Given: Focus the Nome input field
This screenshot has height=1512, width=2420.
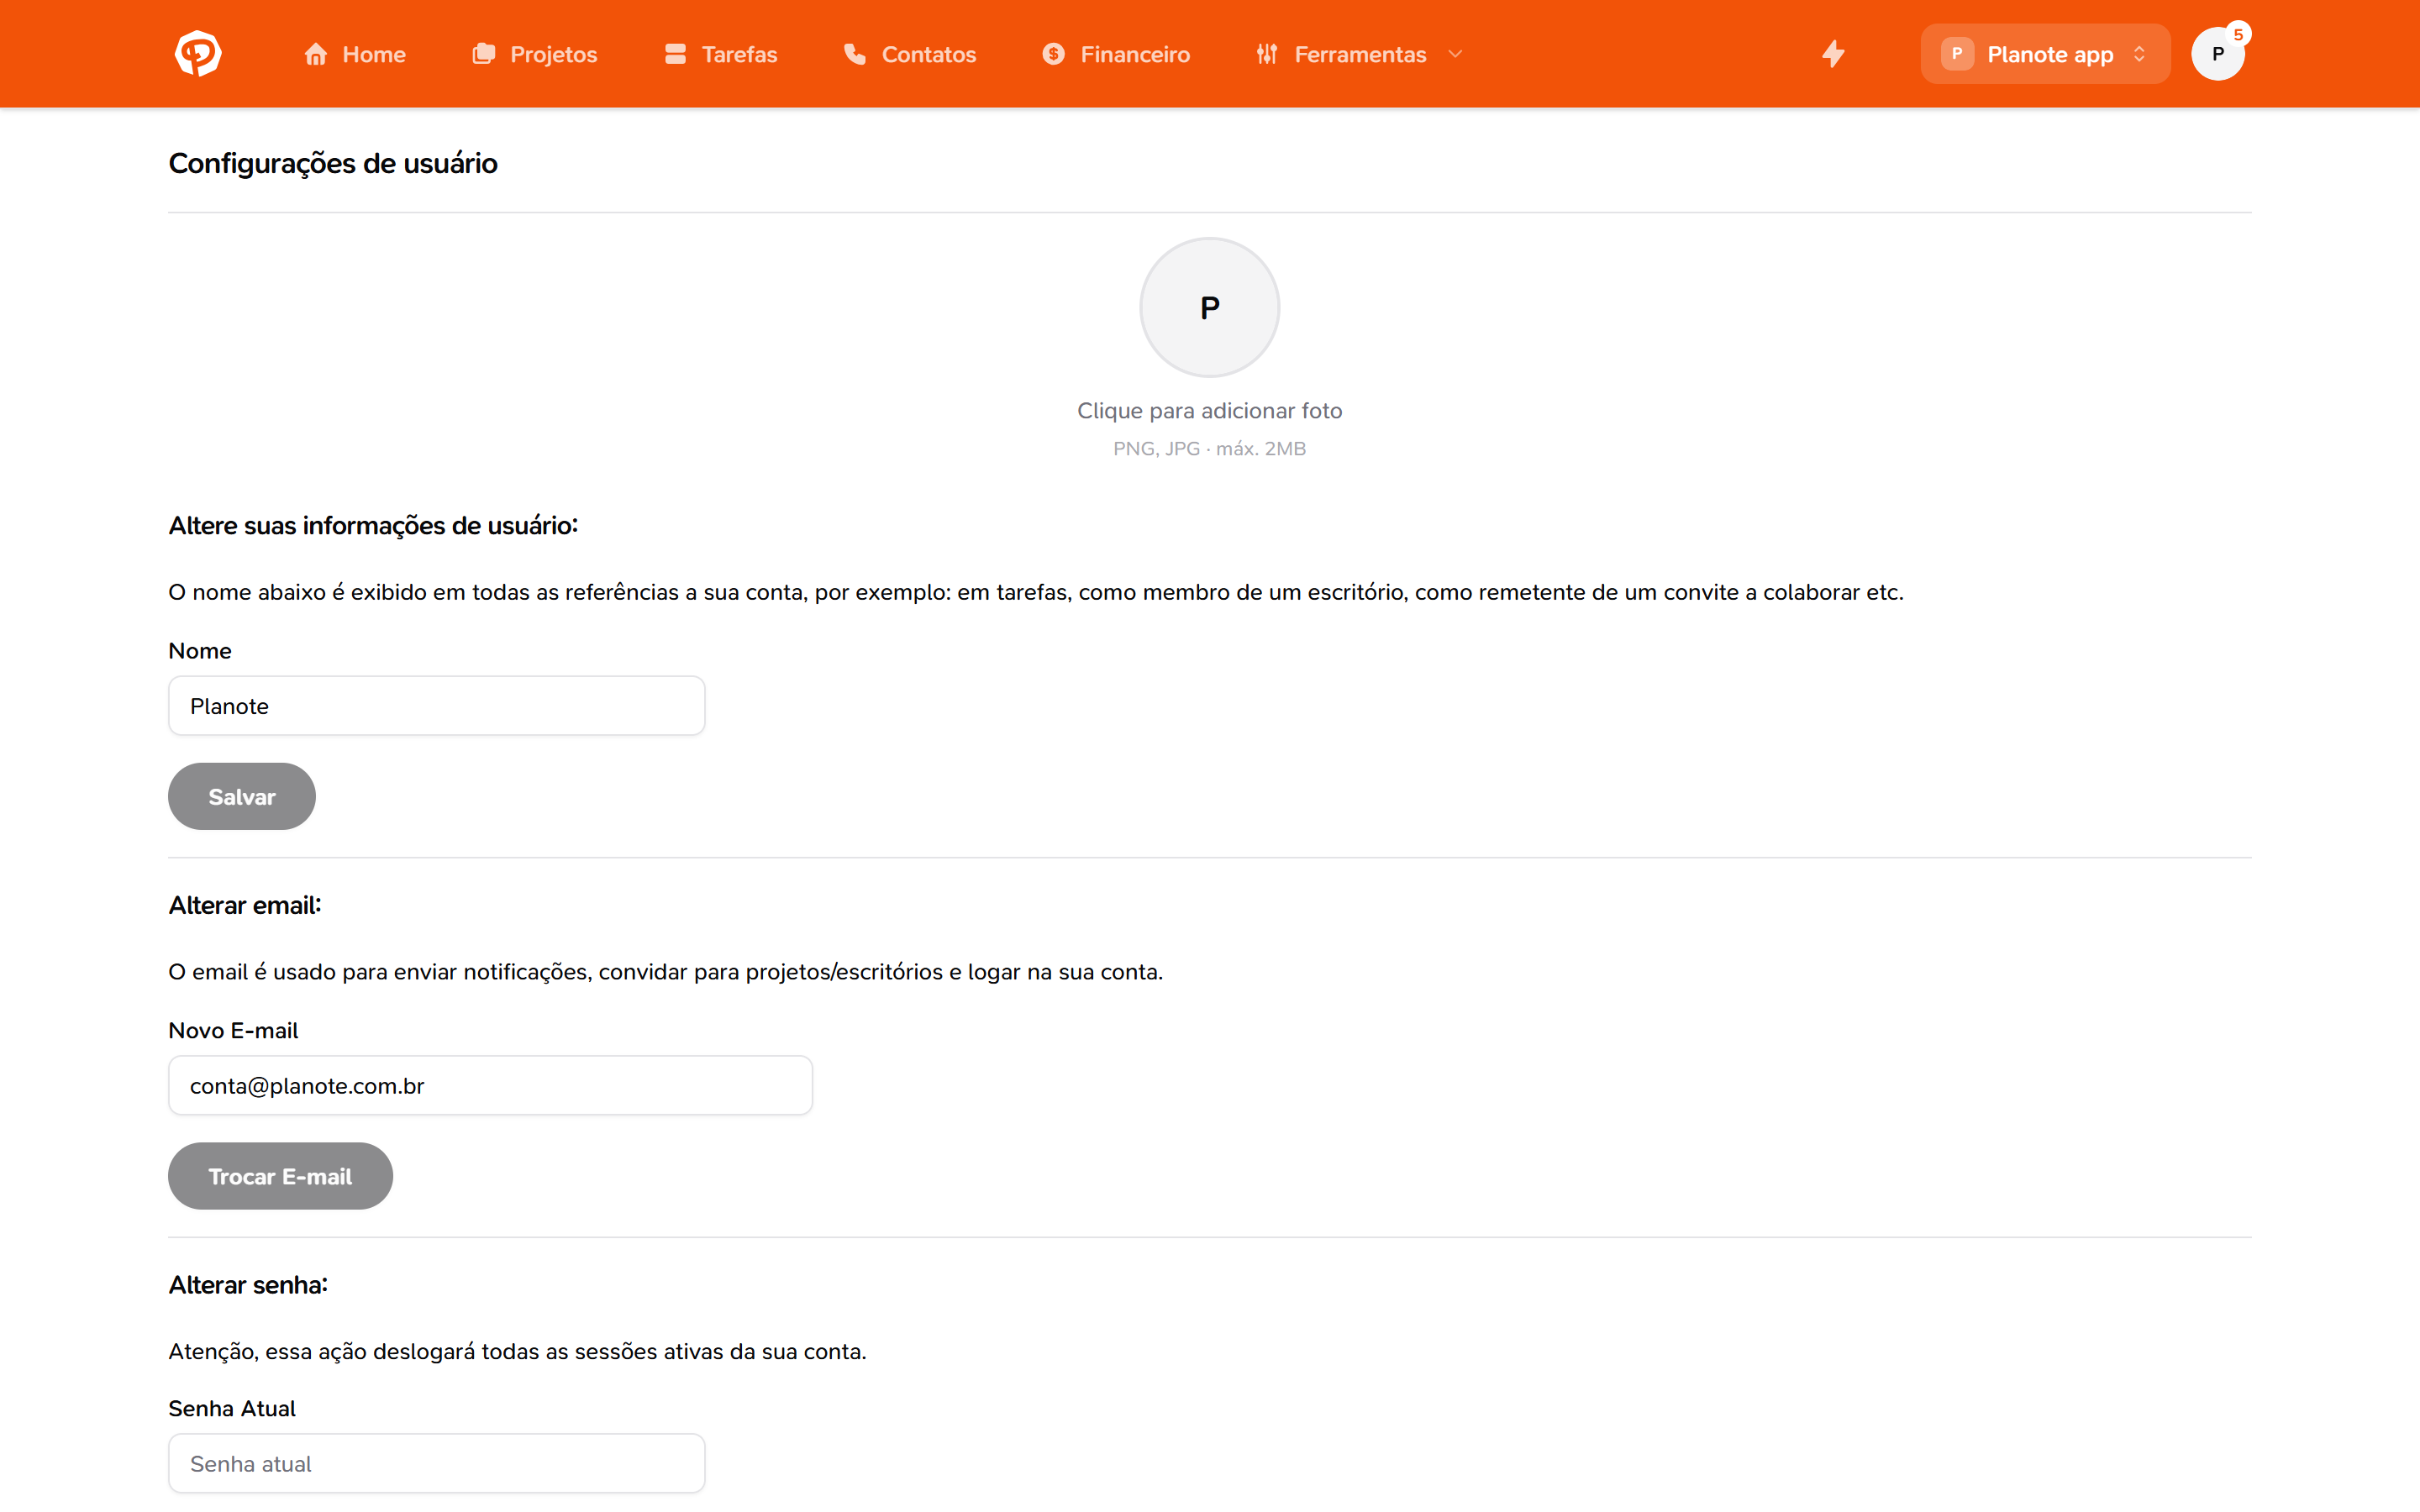Looking at the screenshot, I should pos(437,706).
